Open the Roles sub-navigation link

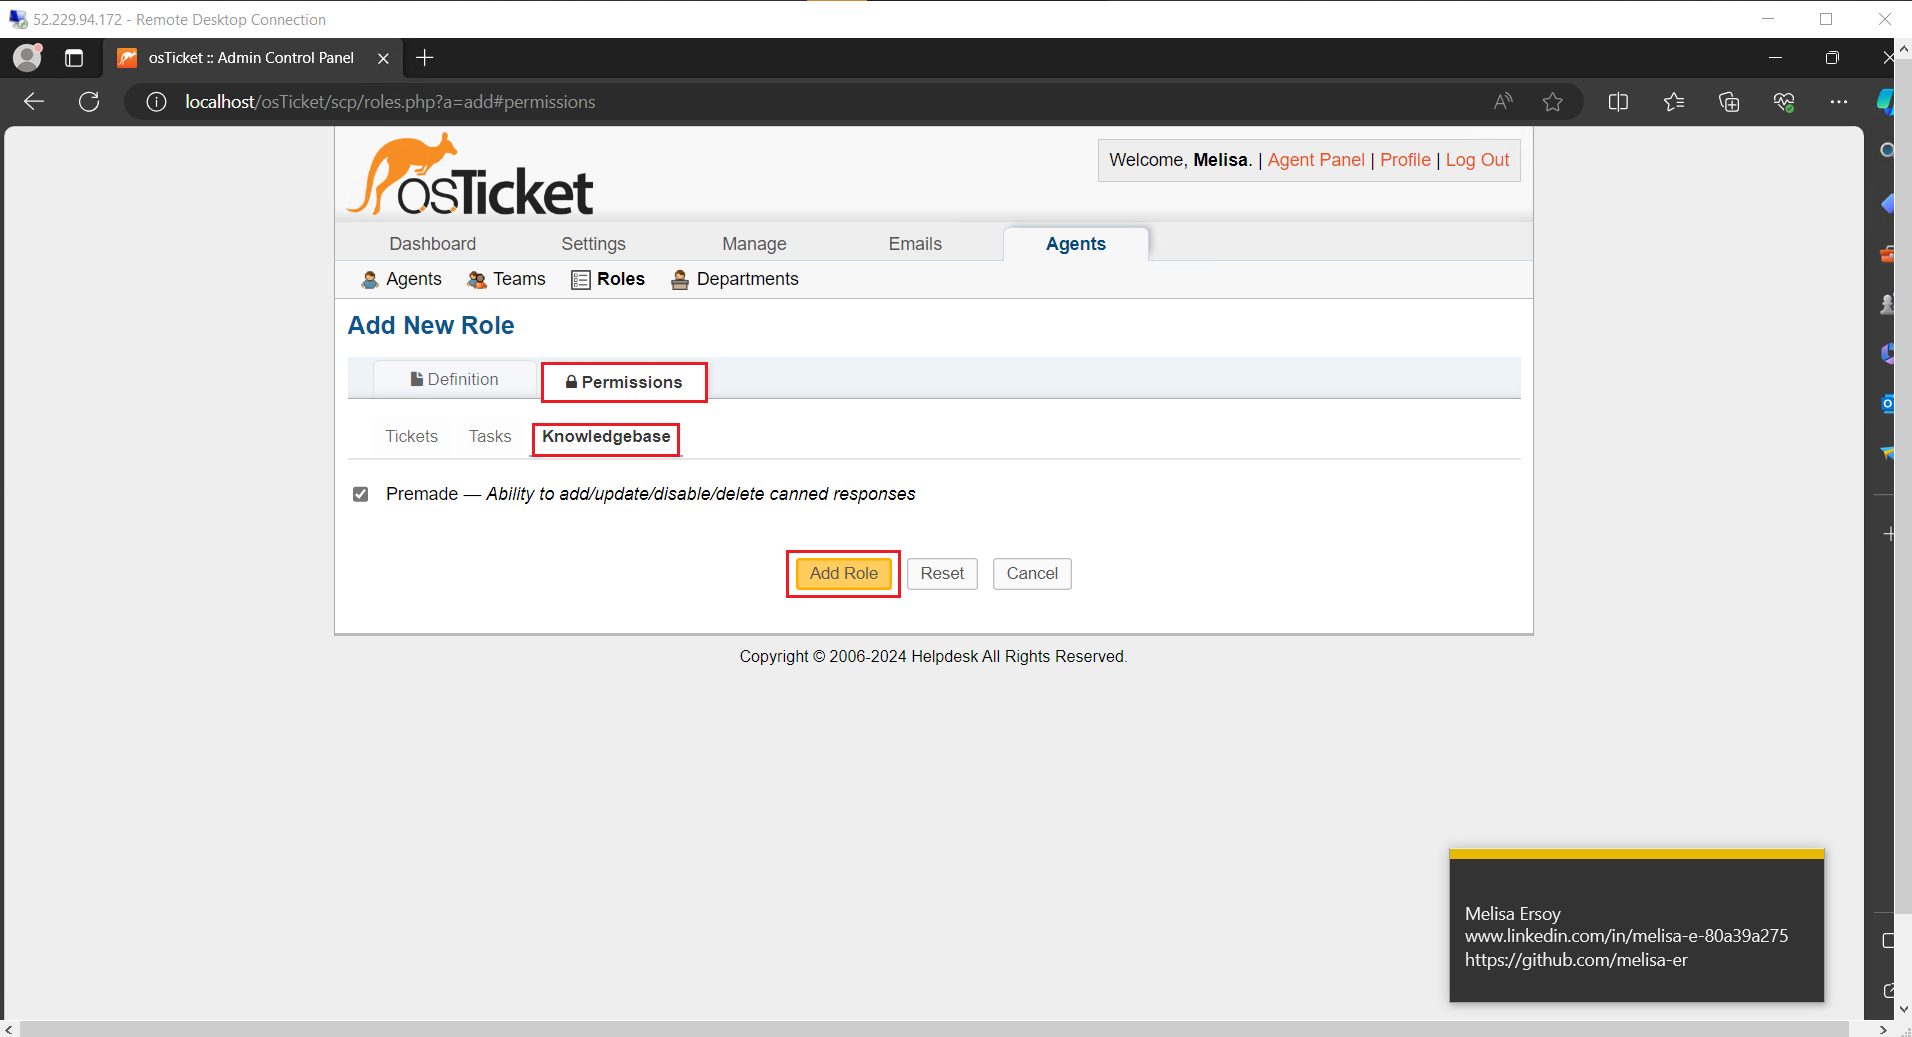pos(608,279)
